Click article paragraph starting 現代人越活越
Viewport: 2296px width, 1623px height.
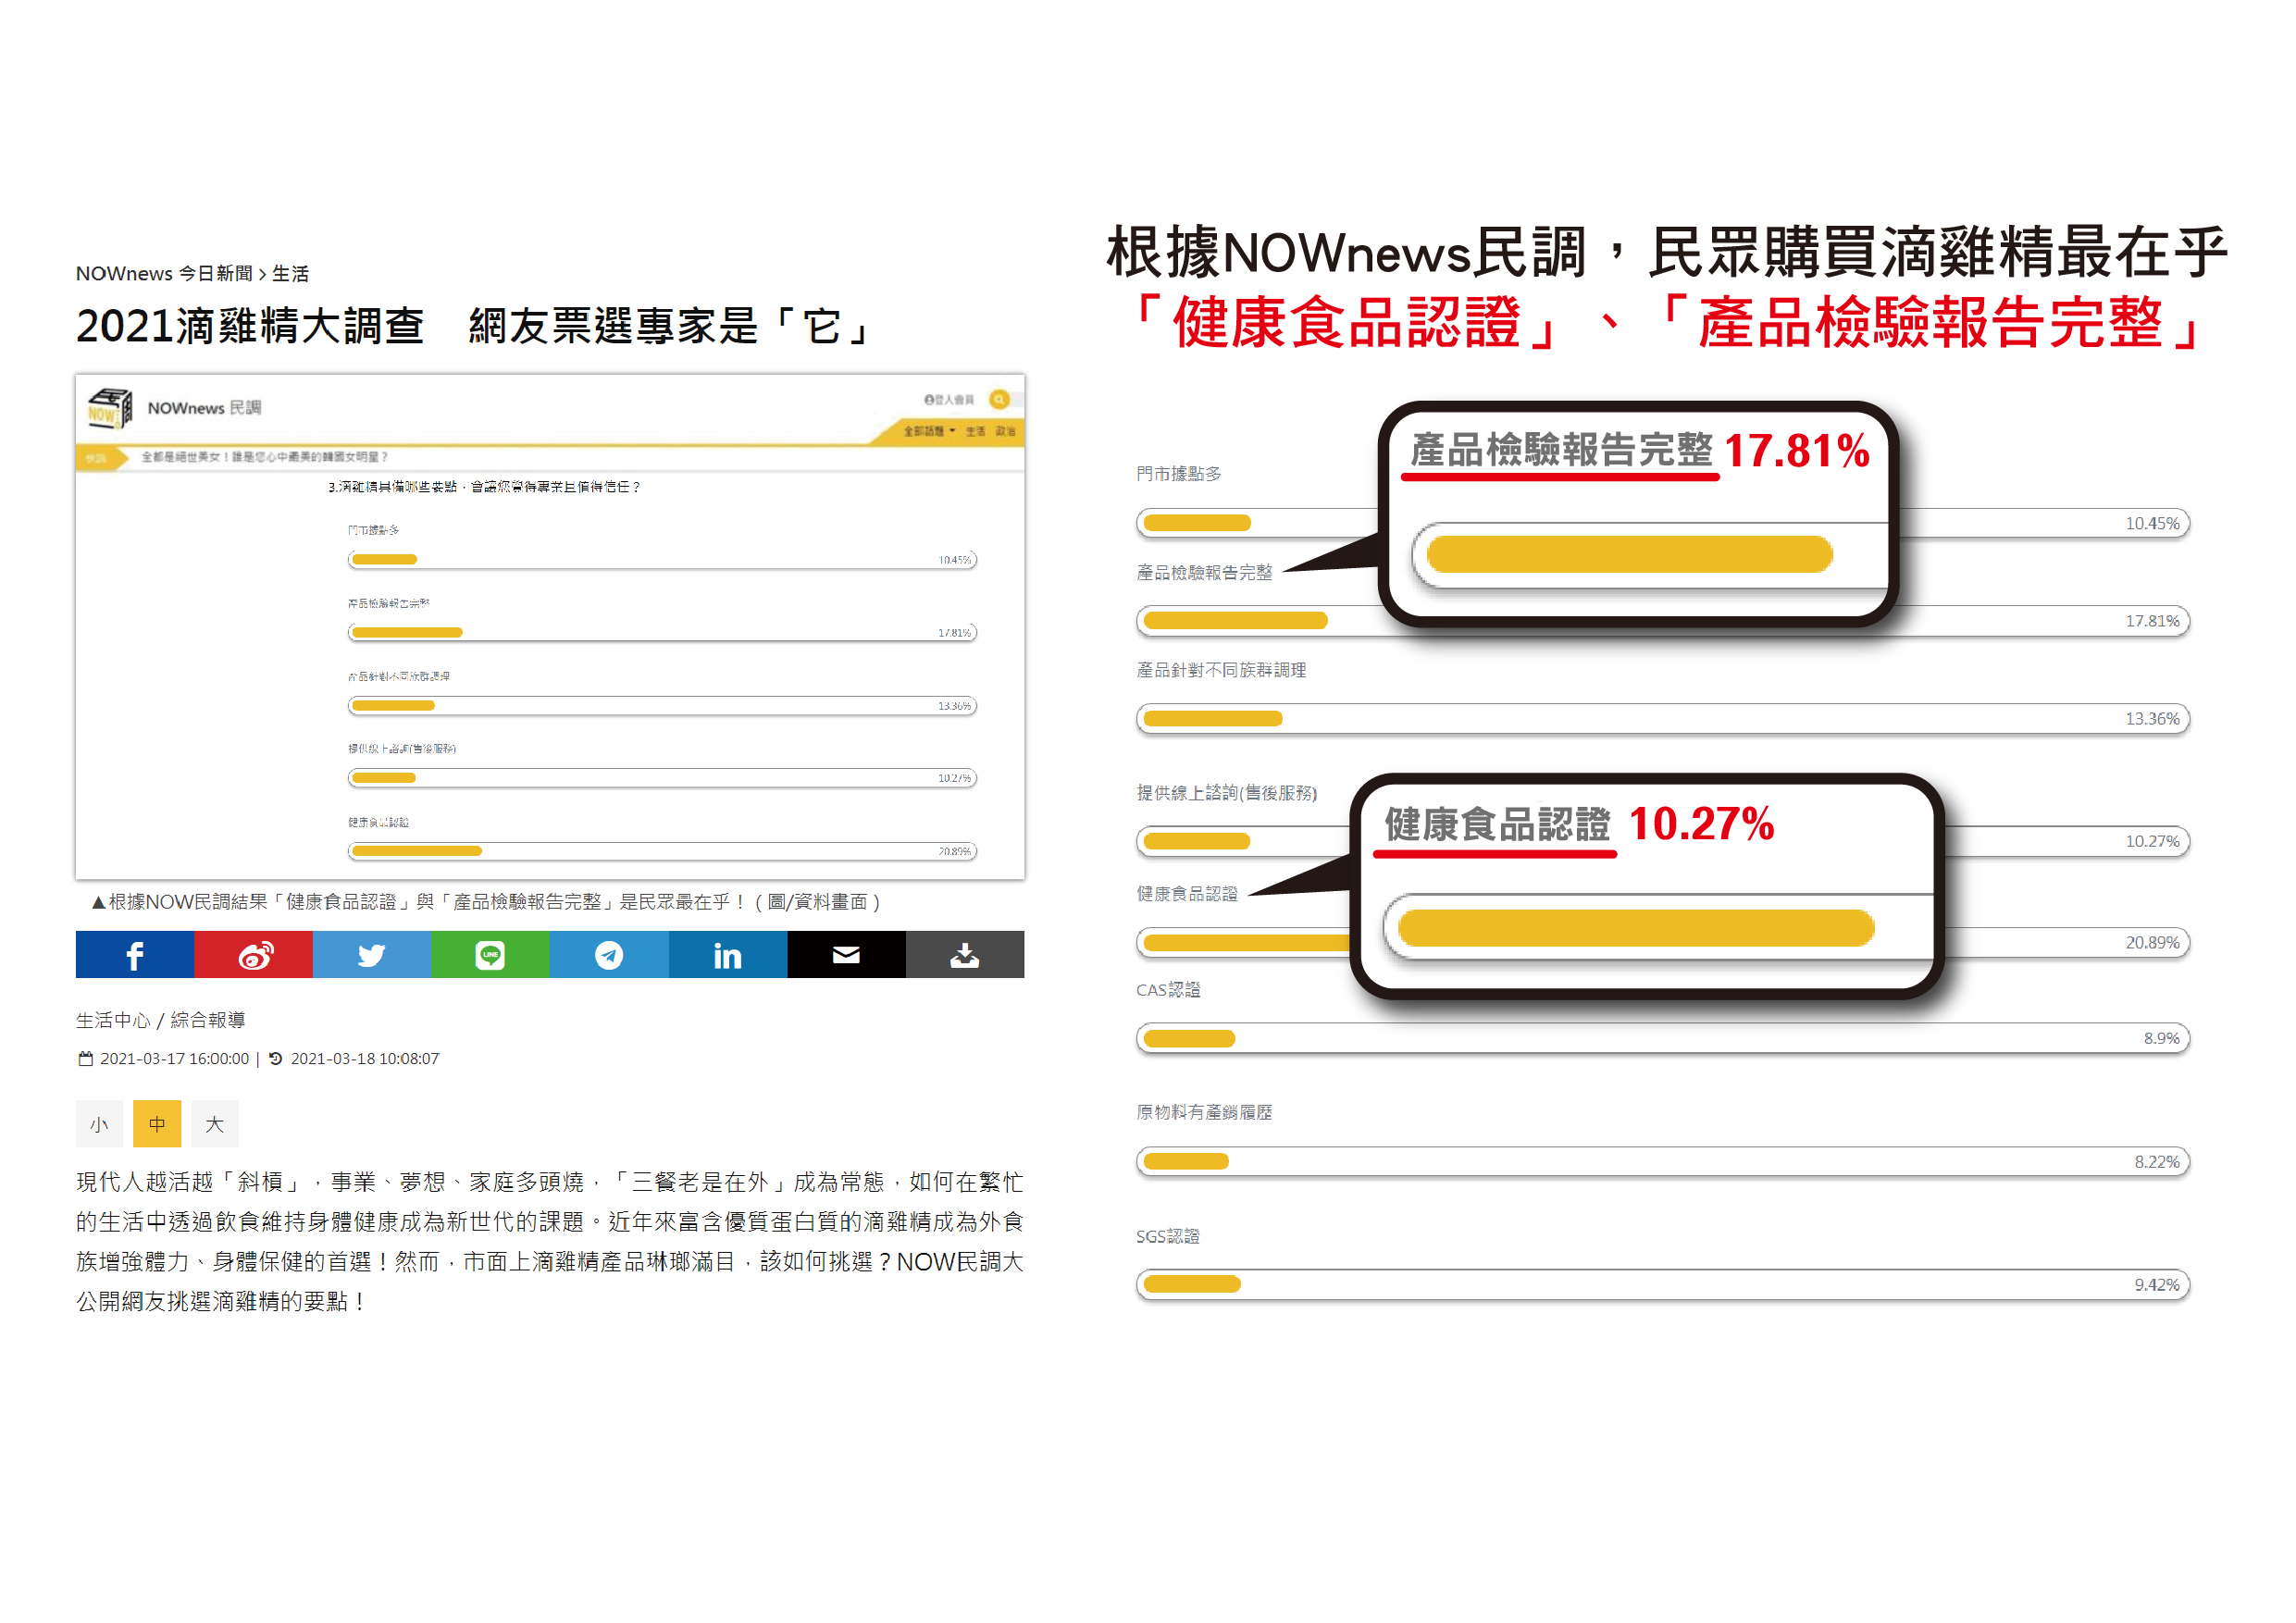pos(550,1242)
